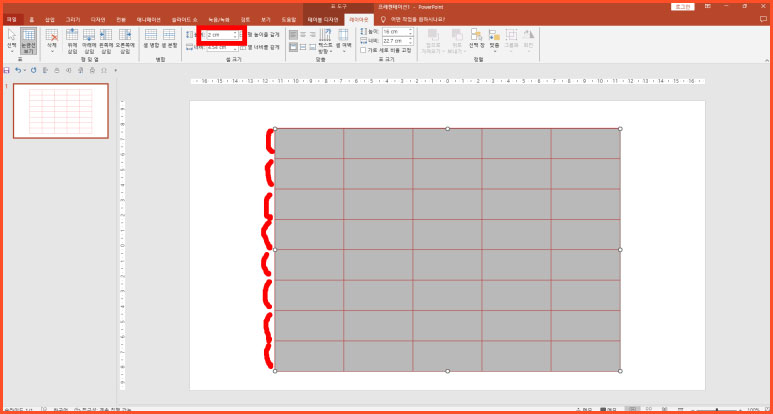Switch to the 삽입 (Insert) tab
This screenshot has width=773, height=414.
click(50, 20)
